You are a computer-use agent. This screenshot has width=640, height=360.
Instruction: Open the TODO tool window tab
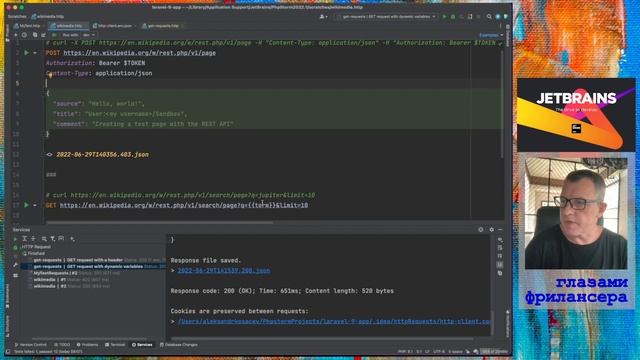click(x=62, y=345)
